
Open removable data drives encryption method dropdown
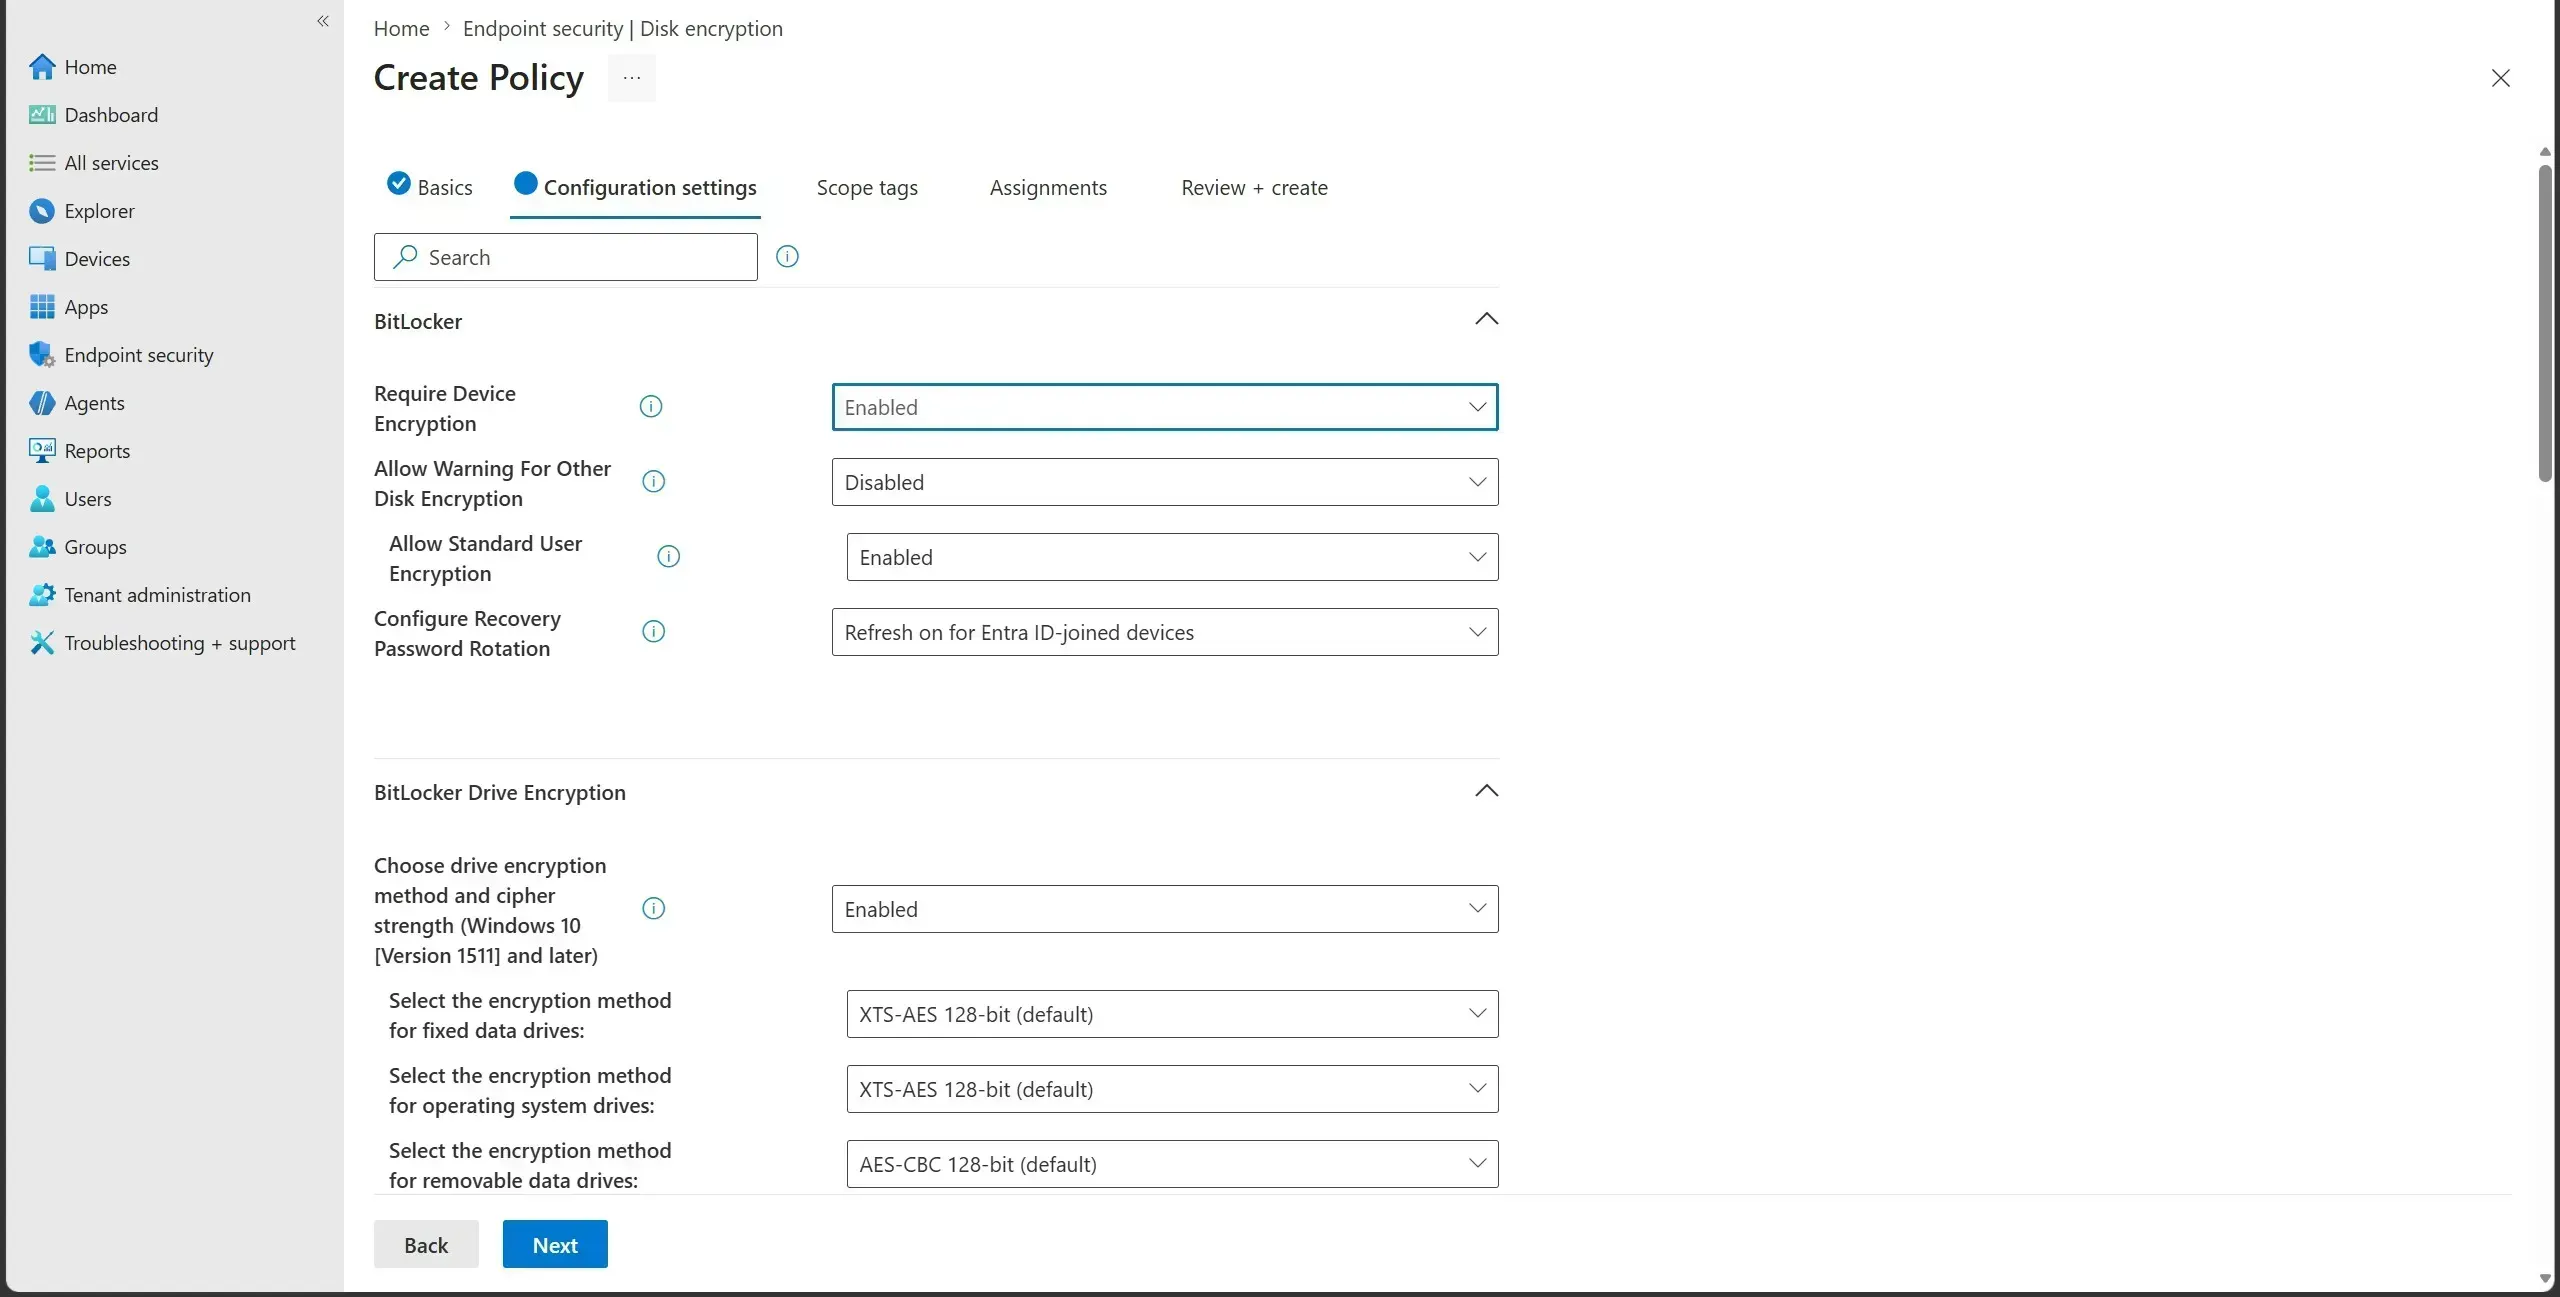[x=1172, y=1164]
